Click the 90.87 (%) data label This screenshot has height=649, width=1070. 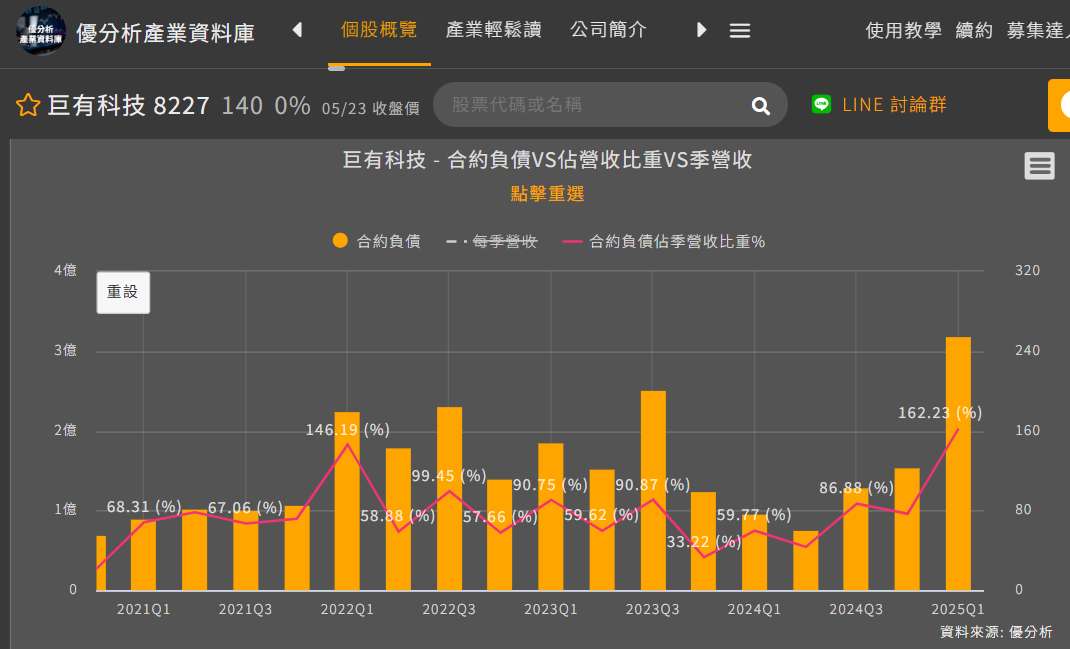(x=652, y=485)
